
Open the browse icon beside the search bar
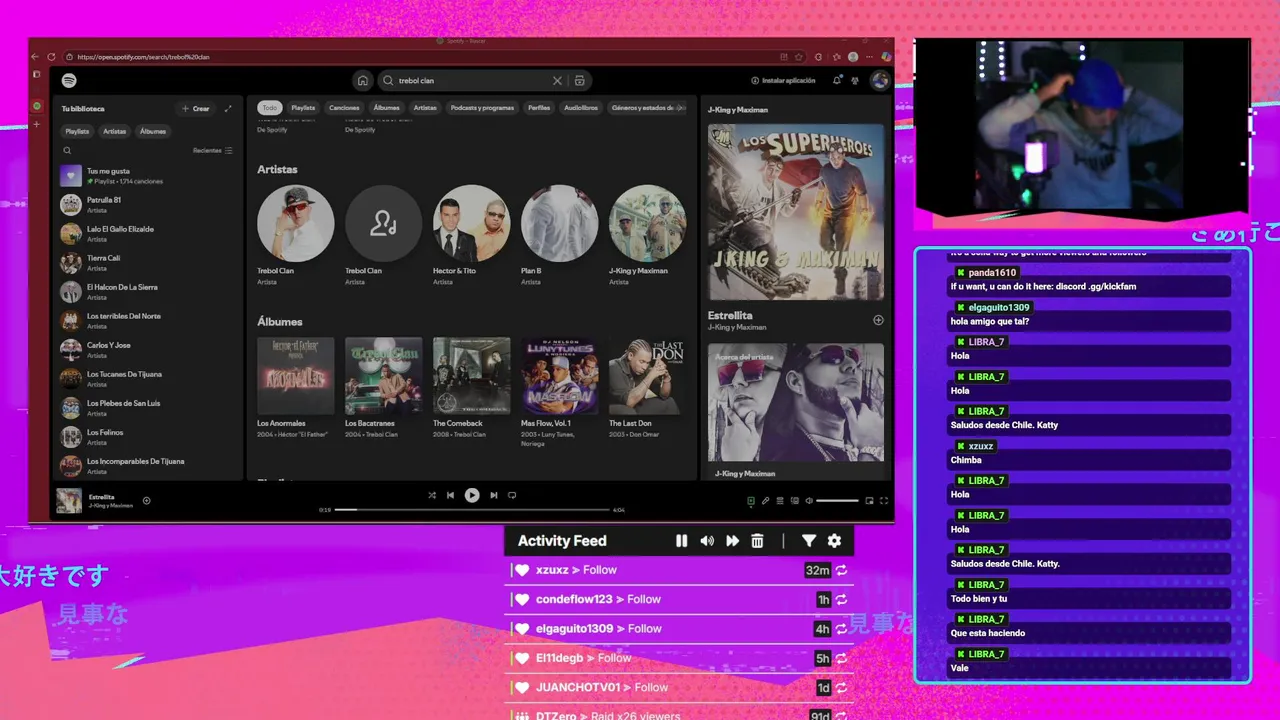(580, 80)
